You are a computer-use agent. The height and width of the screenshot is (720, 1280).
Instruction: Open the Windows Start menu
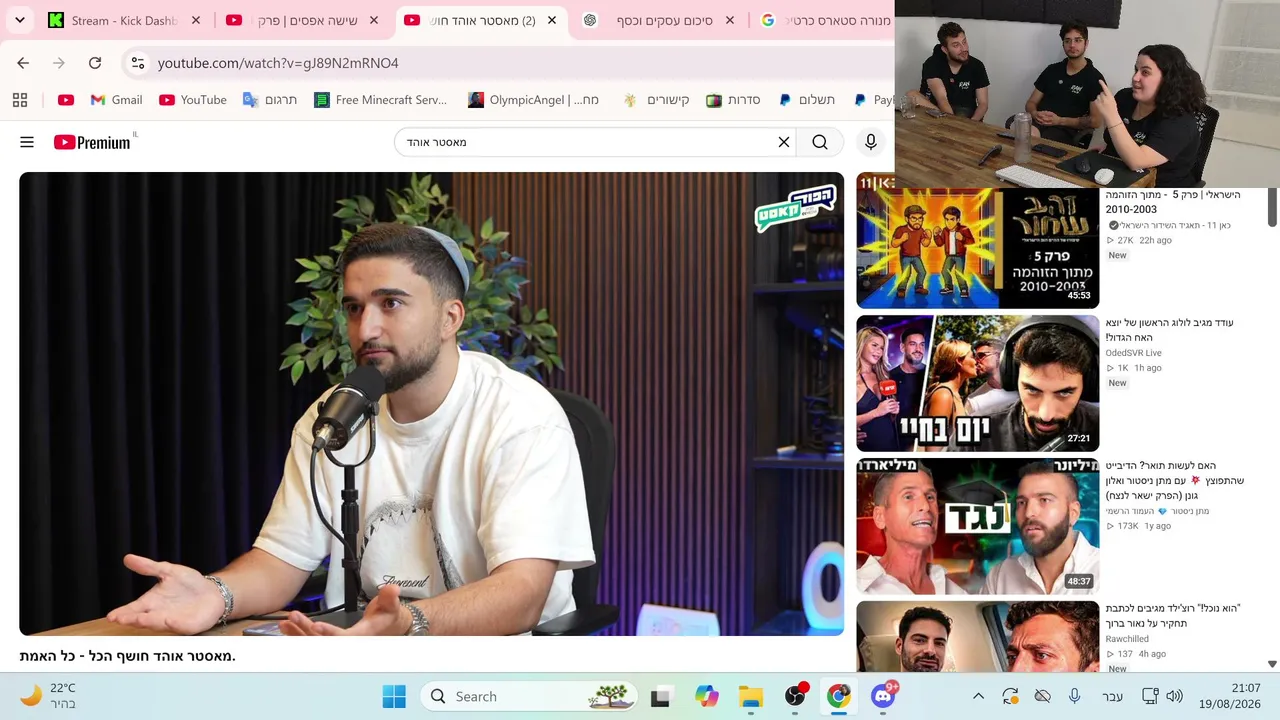[x=394, y=696]
